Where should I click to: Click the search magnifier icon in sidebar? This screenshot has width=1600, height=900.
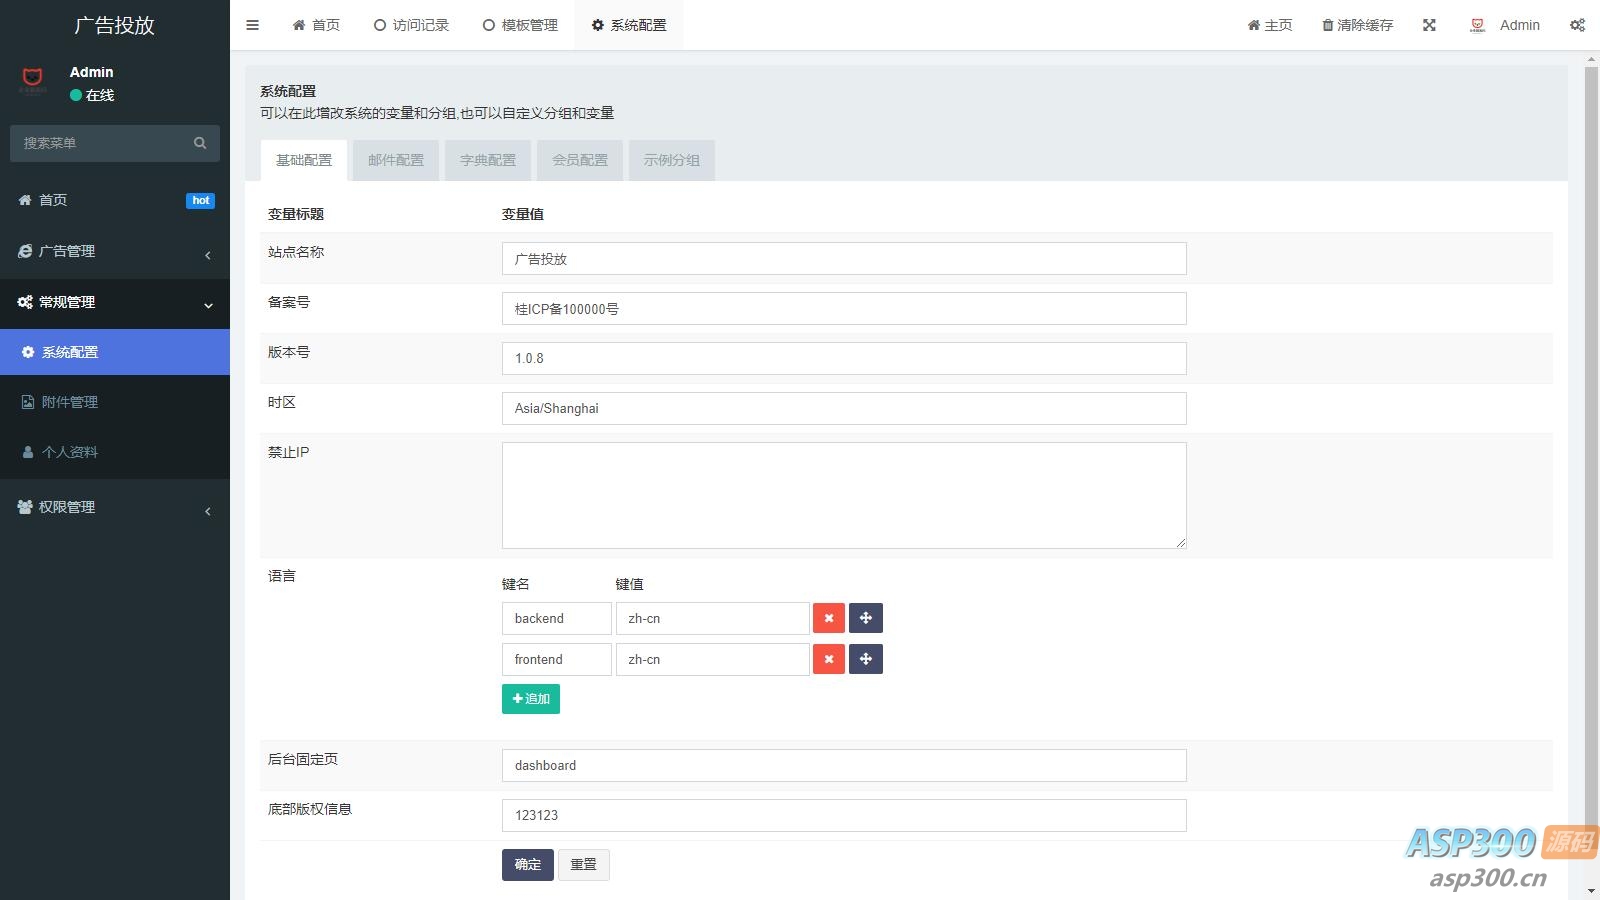[200, 143]
